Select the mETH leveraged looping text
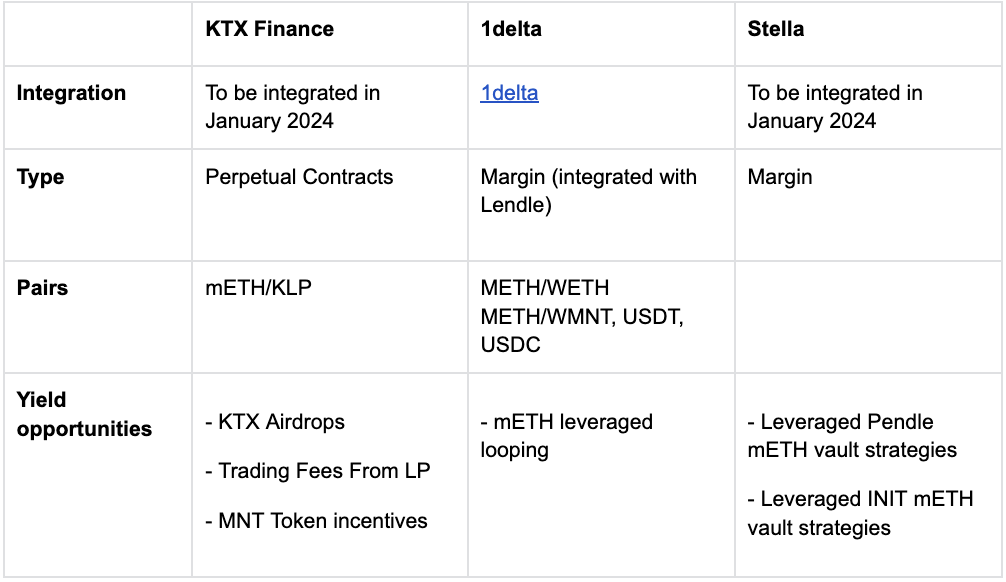Screen dimensions: 1006x582 pos(567,436)
